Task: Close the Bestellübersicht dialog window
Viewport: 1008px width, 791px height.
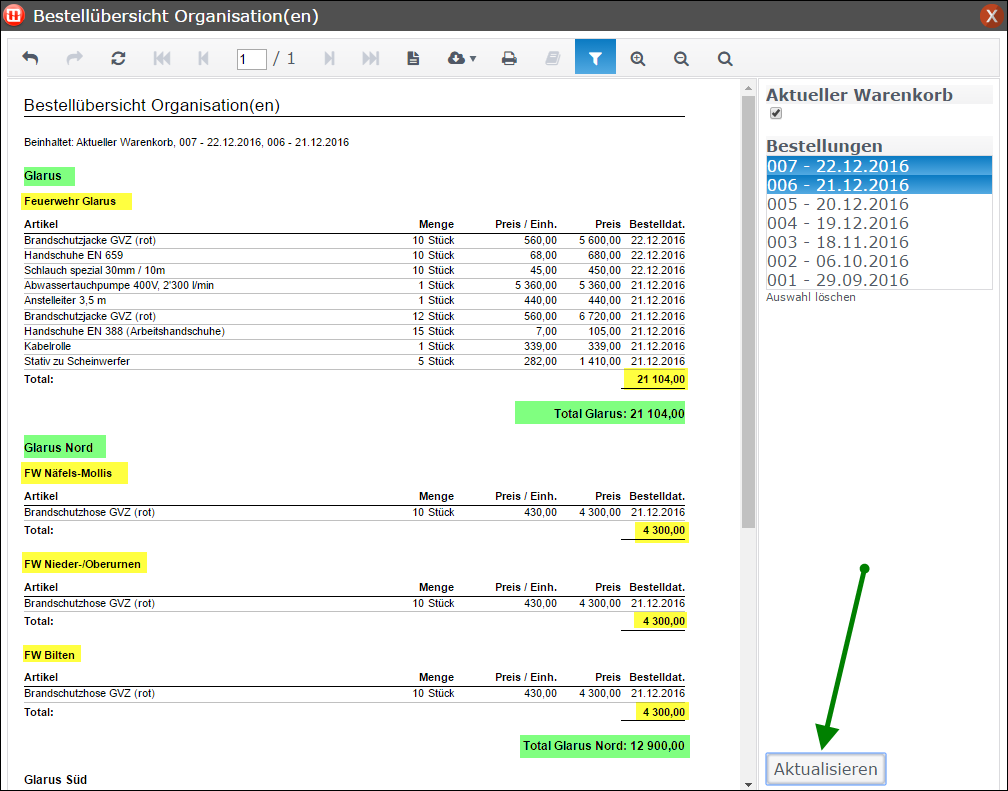Action: pos(991,16)
